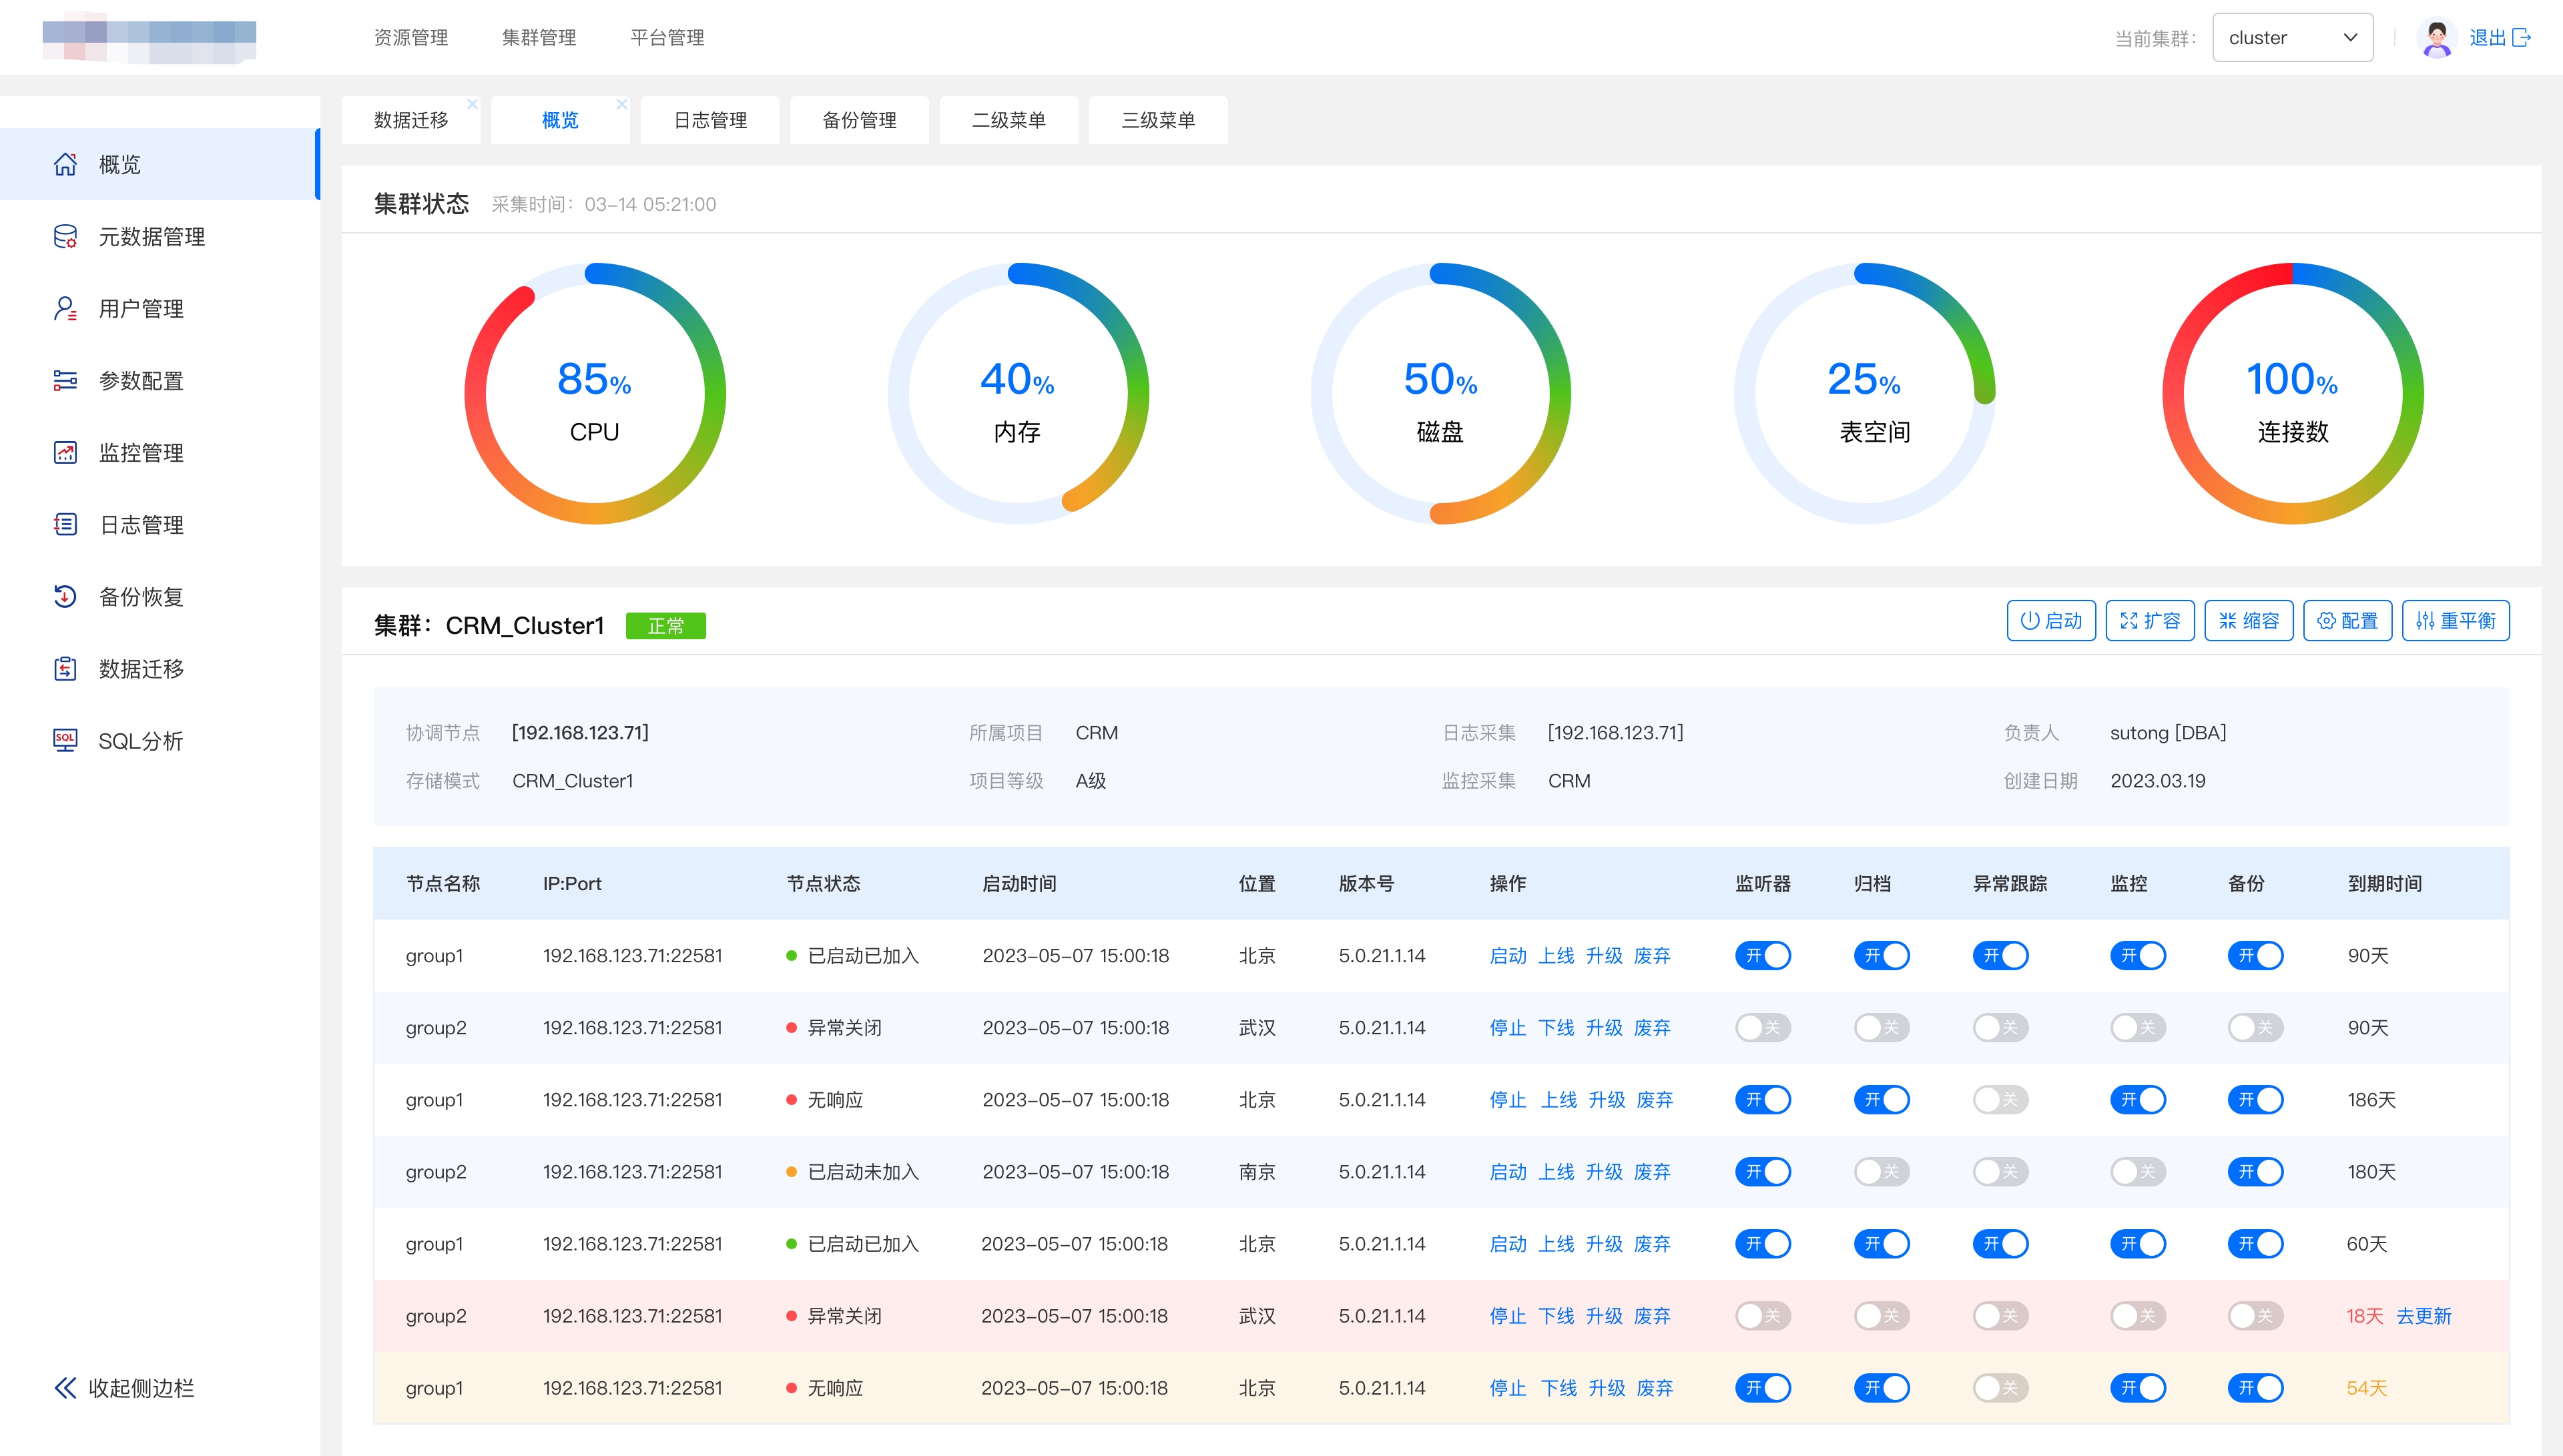Viewport: 2563px width, 1456px height.
Task: Open the 资源管理 top menu
Action: coord(411,38)
